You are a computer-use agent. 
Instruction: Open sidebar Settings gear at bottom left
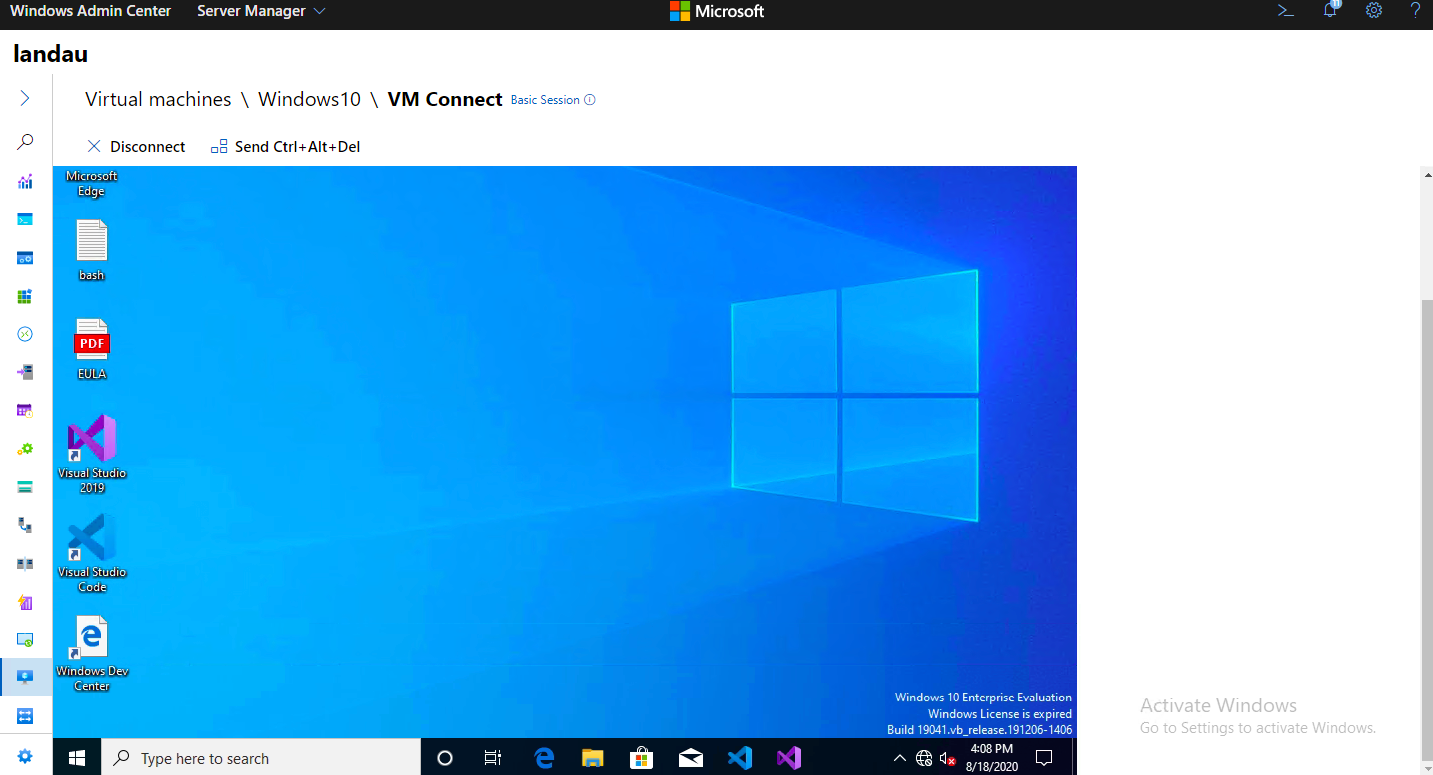click(x=25, y=757)
